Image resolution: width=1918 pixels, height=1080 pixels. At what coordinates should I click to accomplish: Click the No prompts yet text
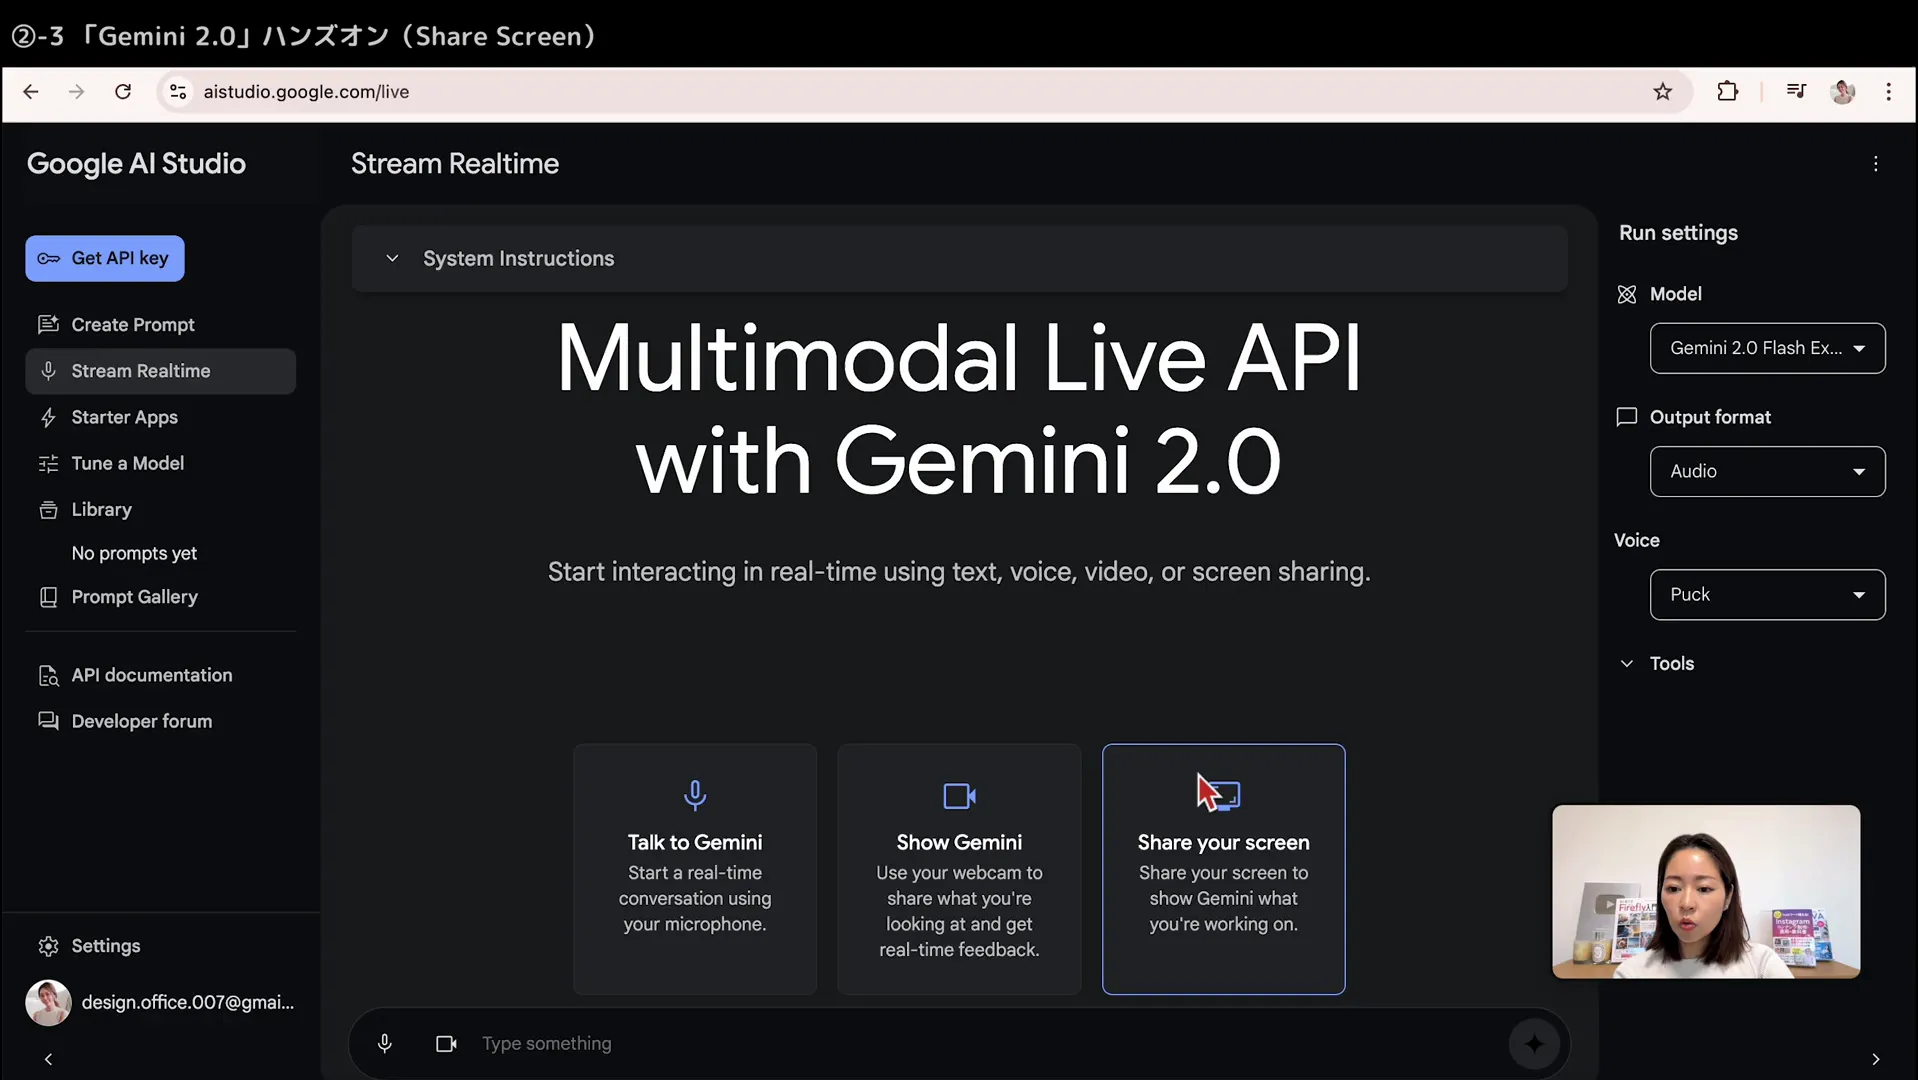[x=134, y=553]
